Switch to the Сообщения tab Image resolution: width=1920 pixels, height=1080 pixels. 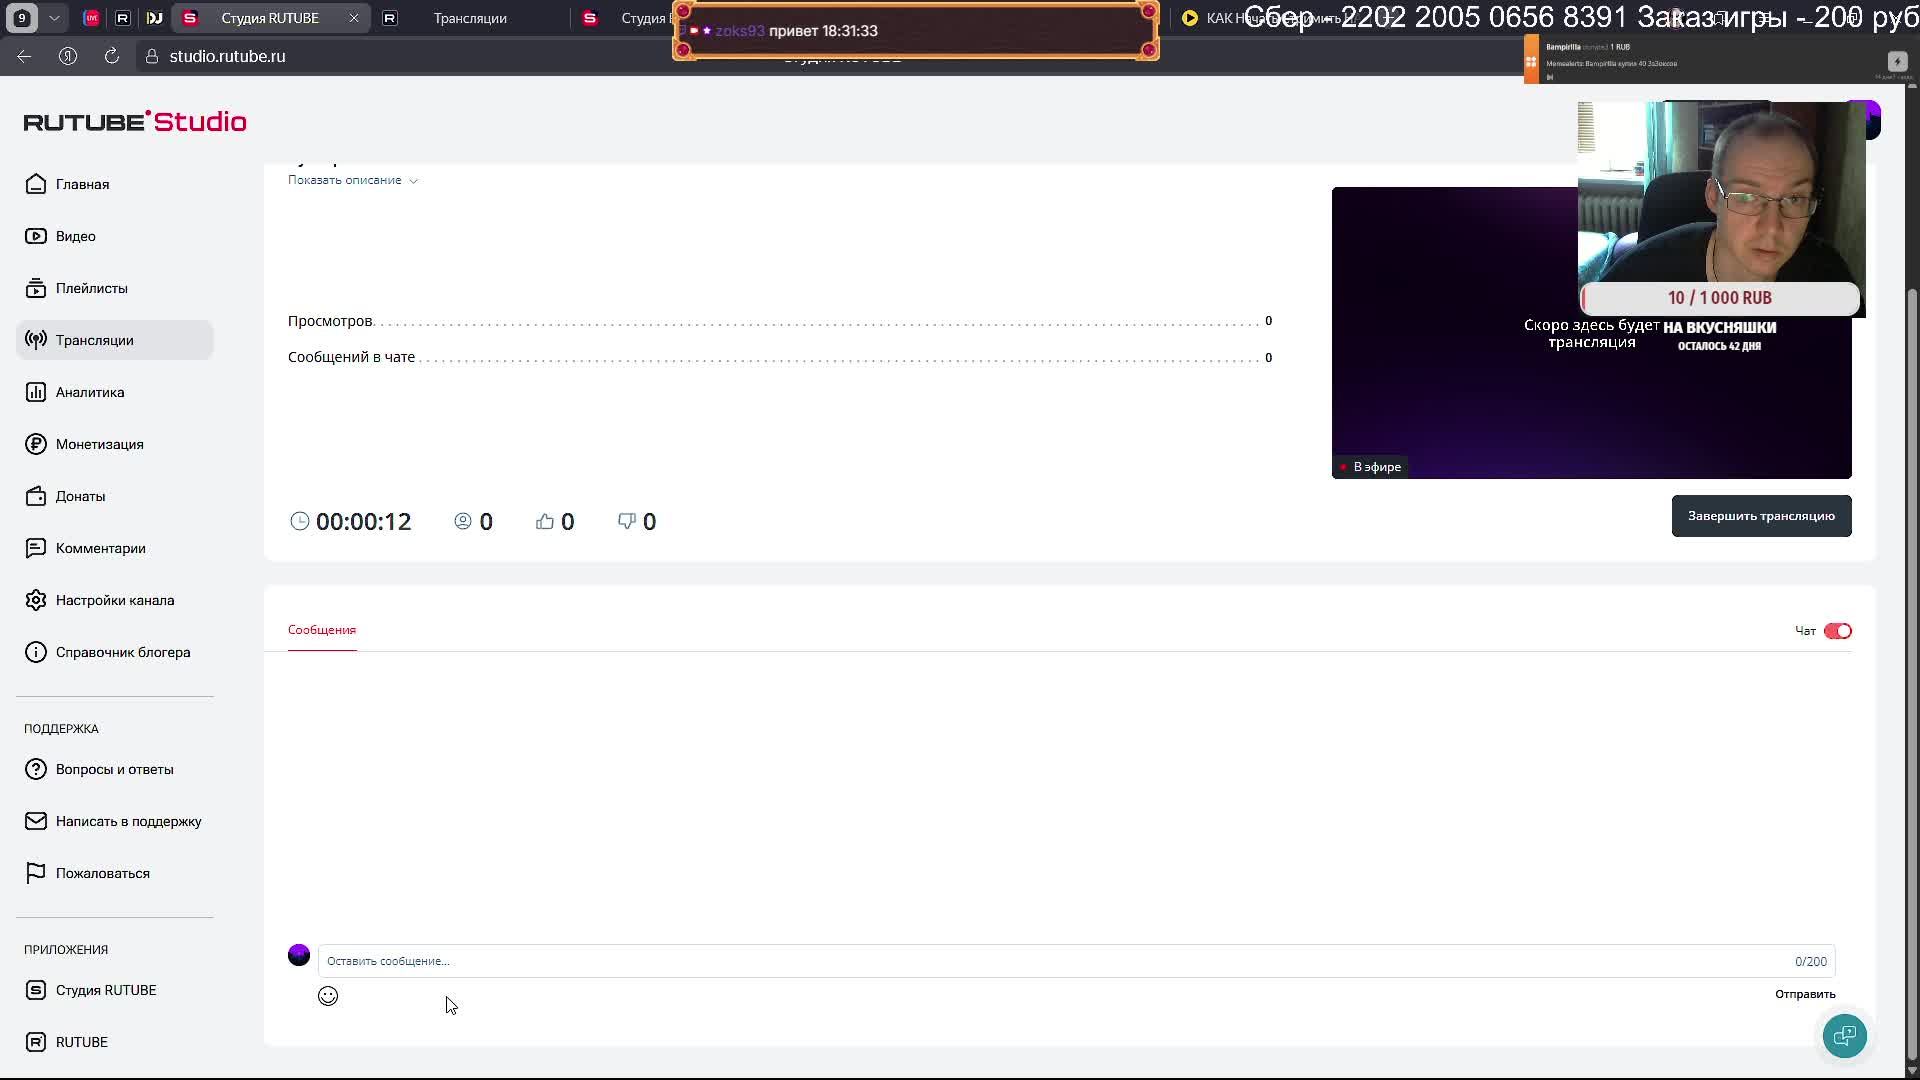(x=322, y=630)
